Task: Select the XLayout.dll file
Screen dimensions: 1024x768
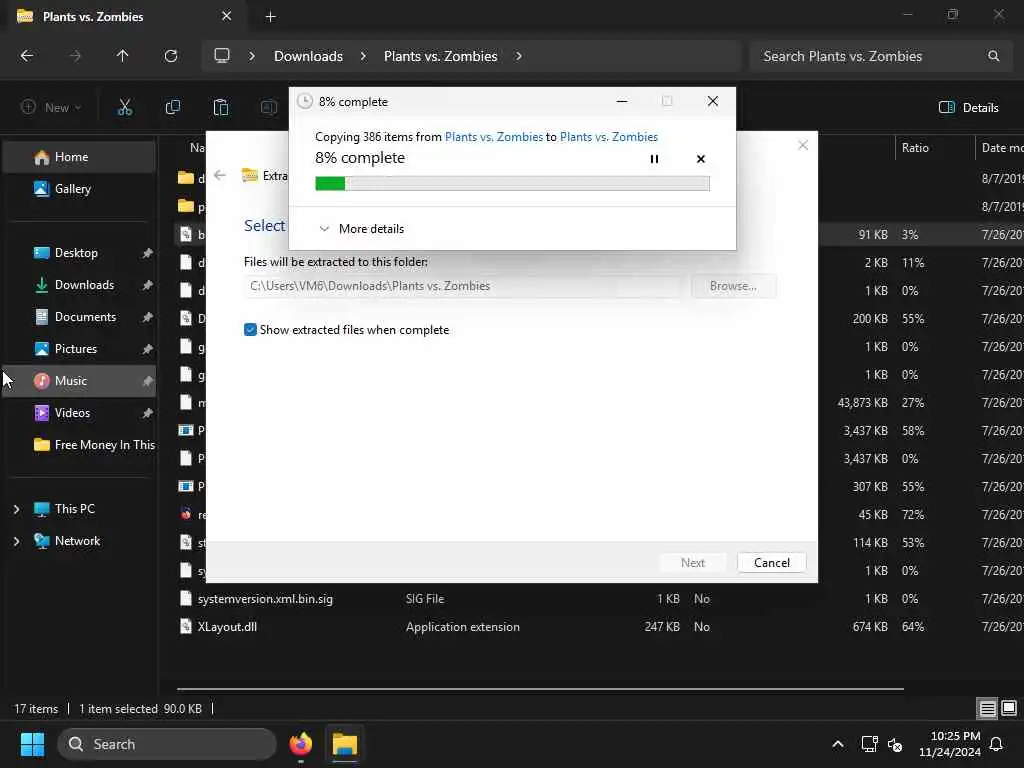Action: [227, 627]
